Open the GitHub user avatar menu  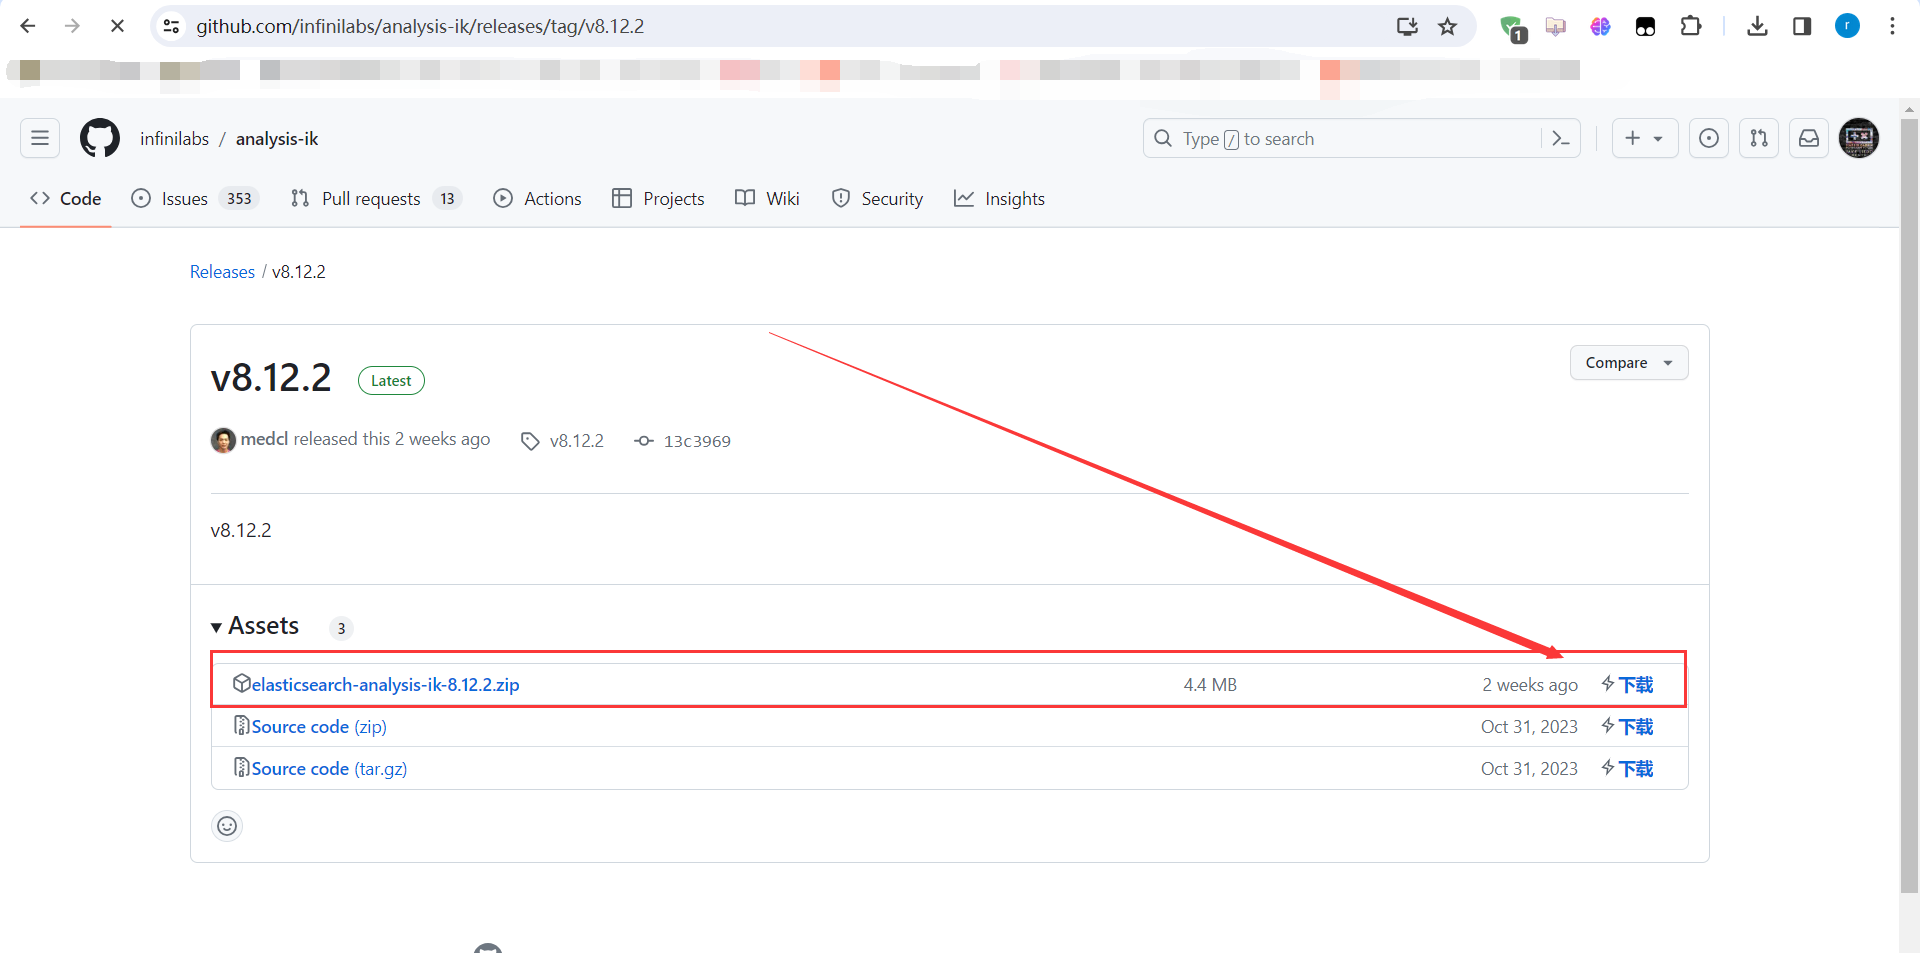1859,138
